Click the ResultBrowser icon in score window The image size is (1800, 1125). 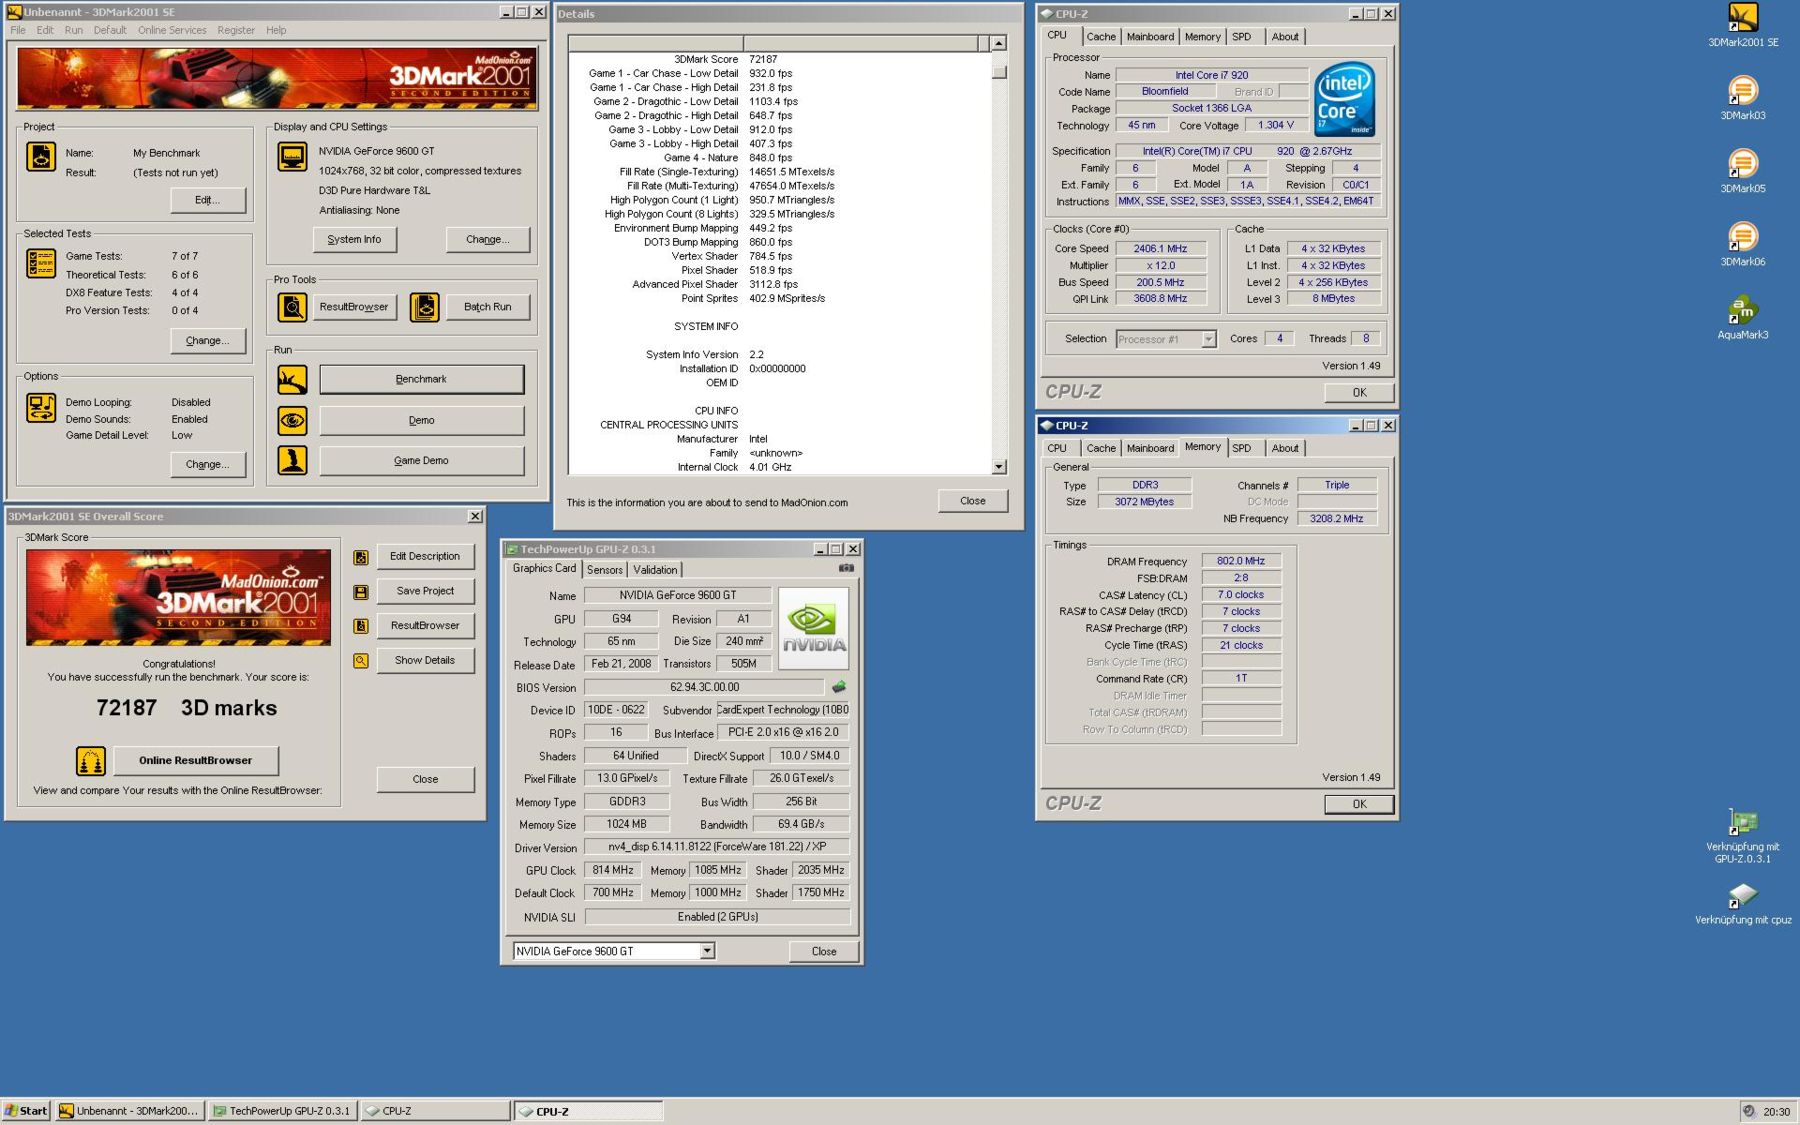point(361,626)
